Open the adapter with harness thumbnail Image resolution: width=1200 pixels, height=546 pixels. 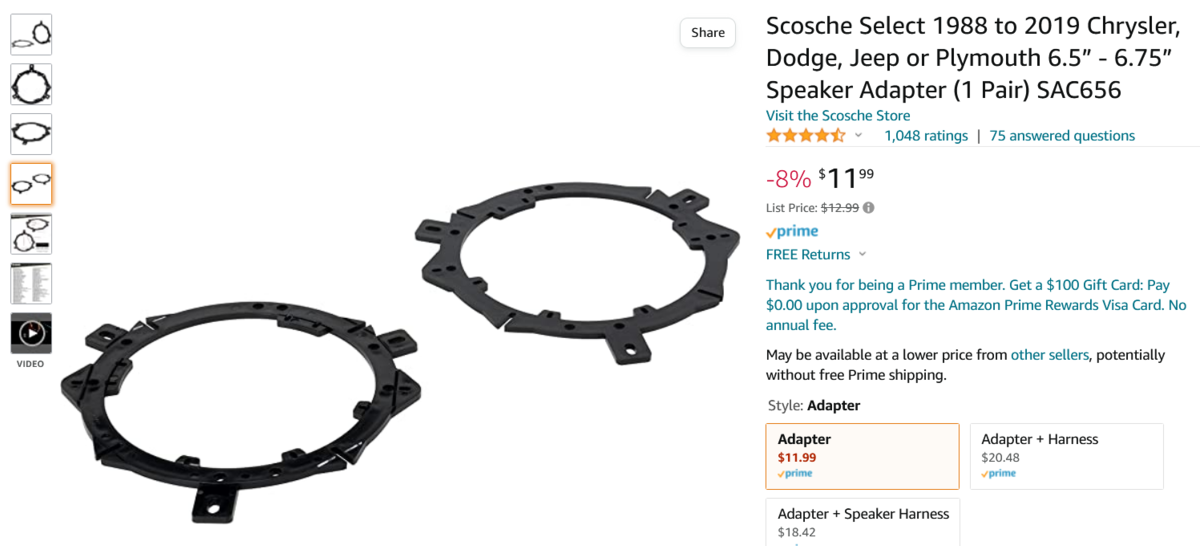click(31, 234)
